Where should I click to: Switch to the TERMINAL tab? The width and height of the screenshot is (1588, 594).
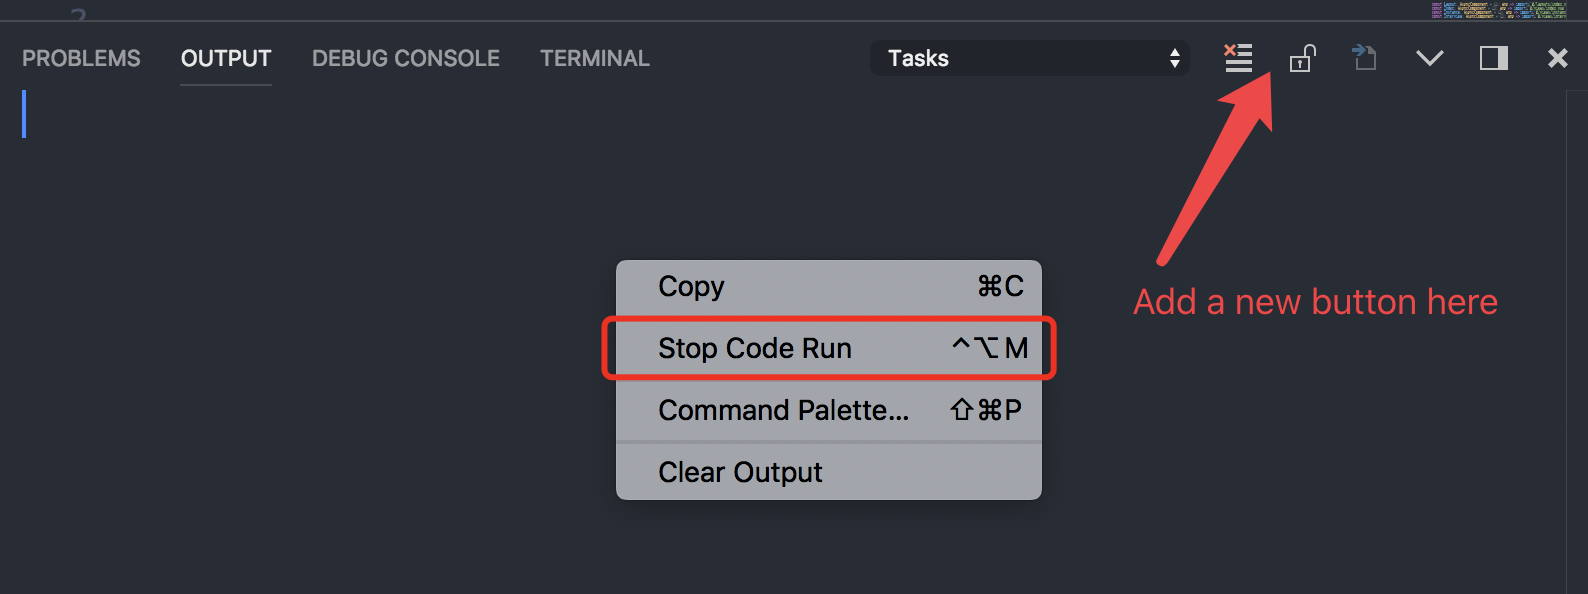pos(594,58)
